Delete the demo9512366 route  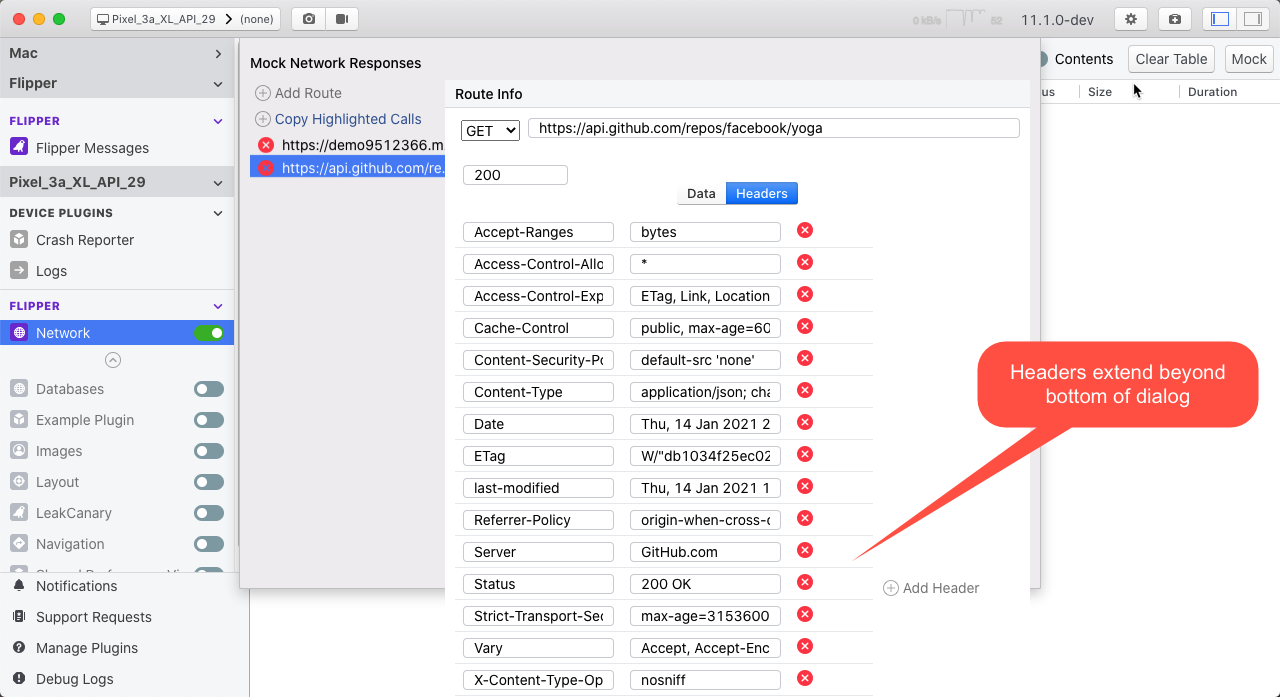(265, 145)
